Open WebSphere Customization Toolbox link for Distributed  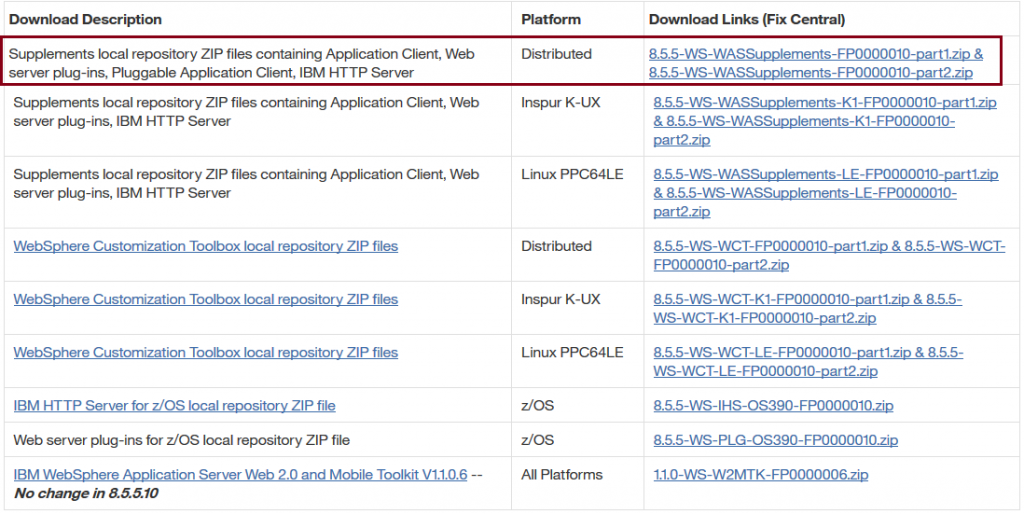(x=205, y=246)
